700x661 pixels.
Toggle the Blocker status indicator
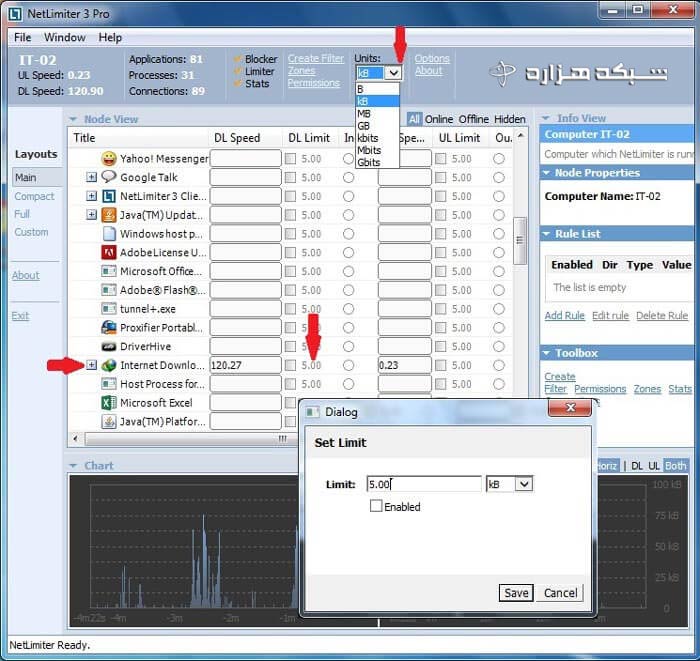point(238,59)
